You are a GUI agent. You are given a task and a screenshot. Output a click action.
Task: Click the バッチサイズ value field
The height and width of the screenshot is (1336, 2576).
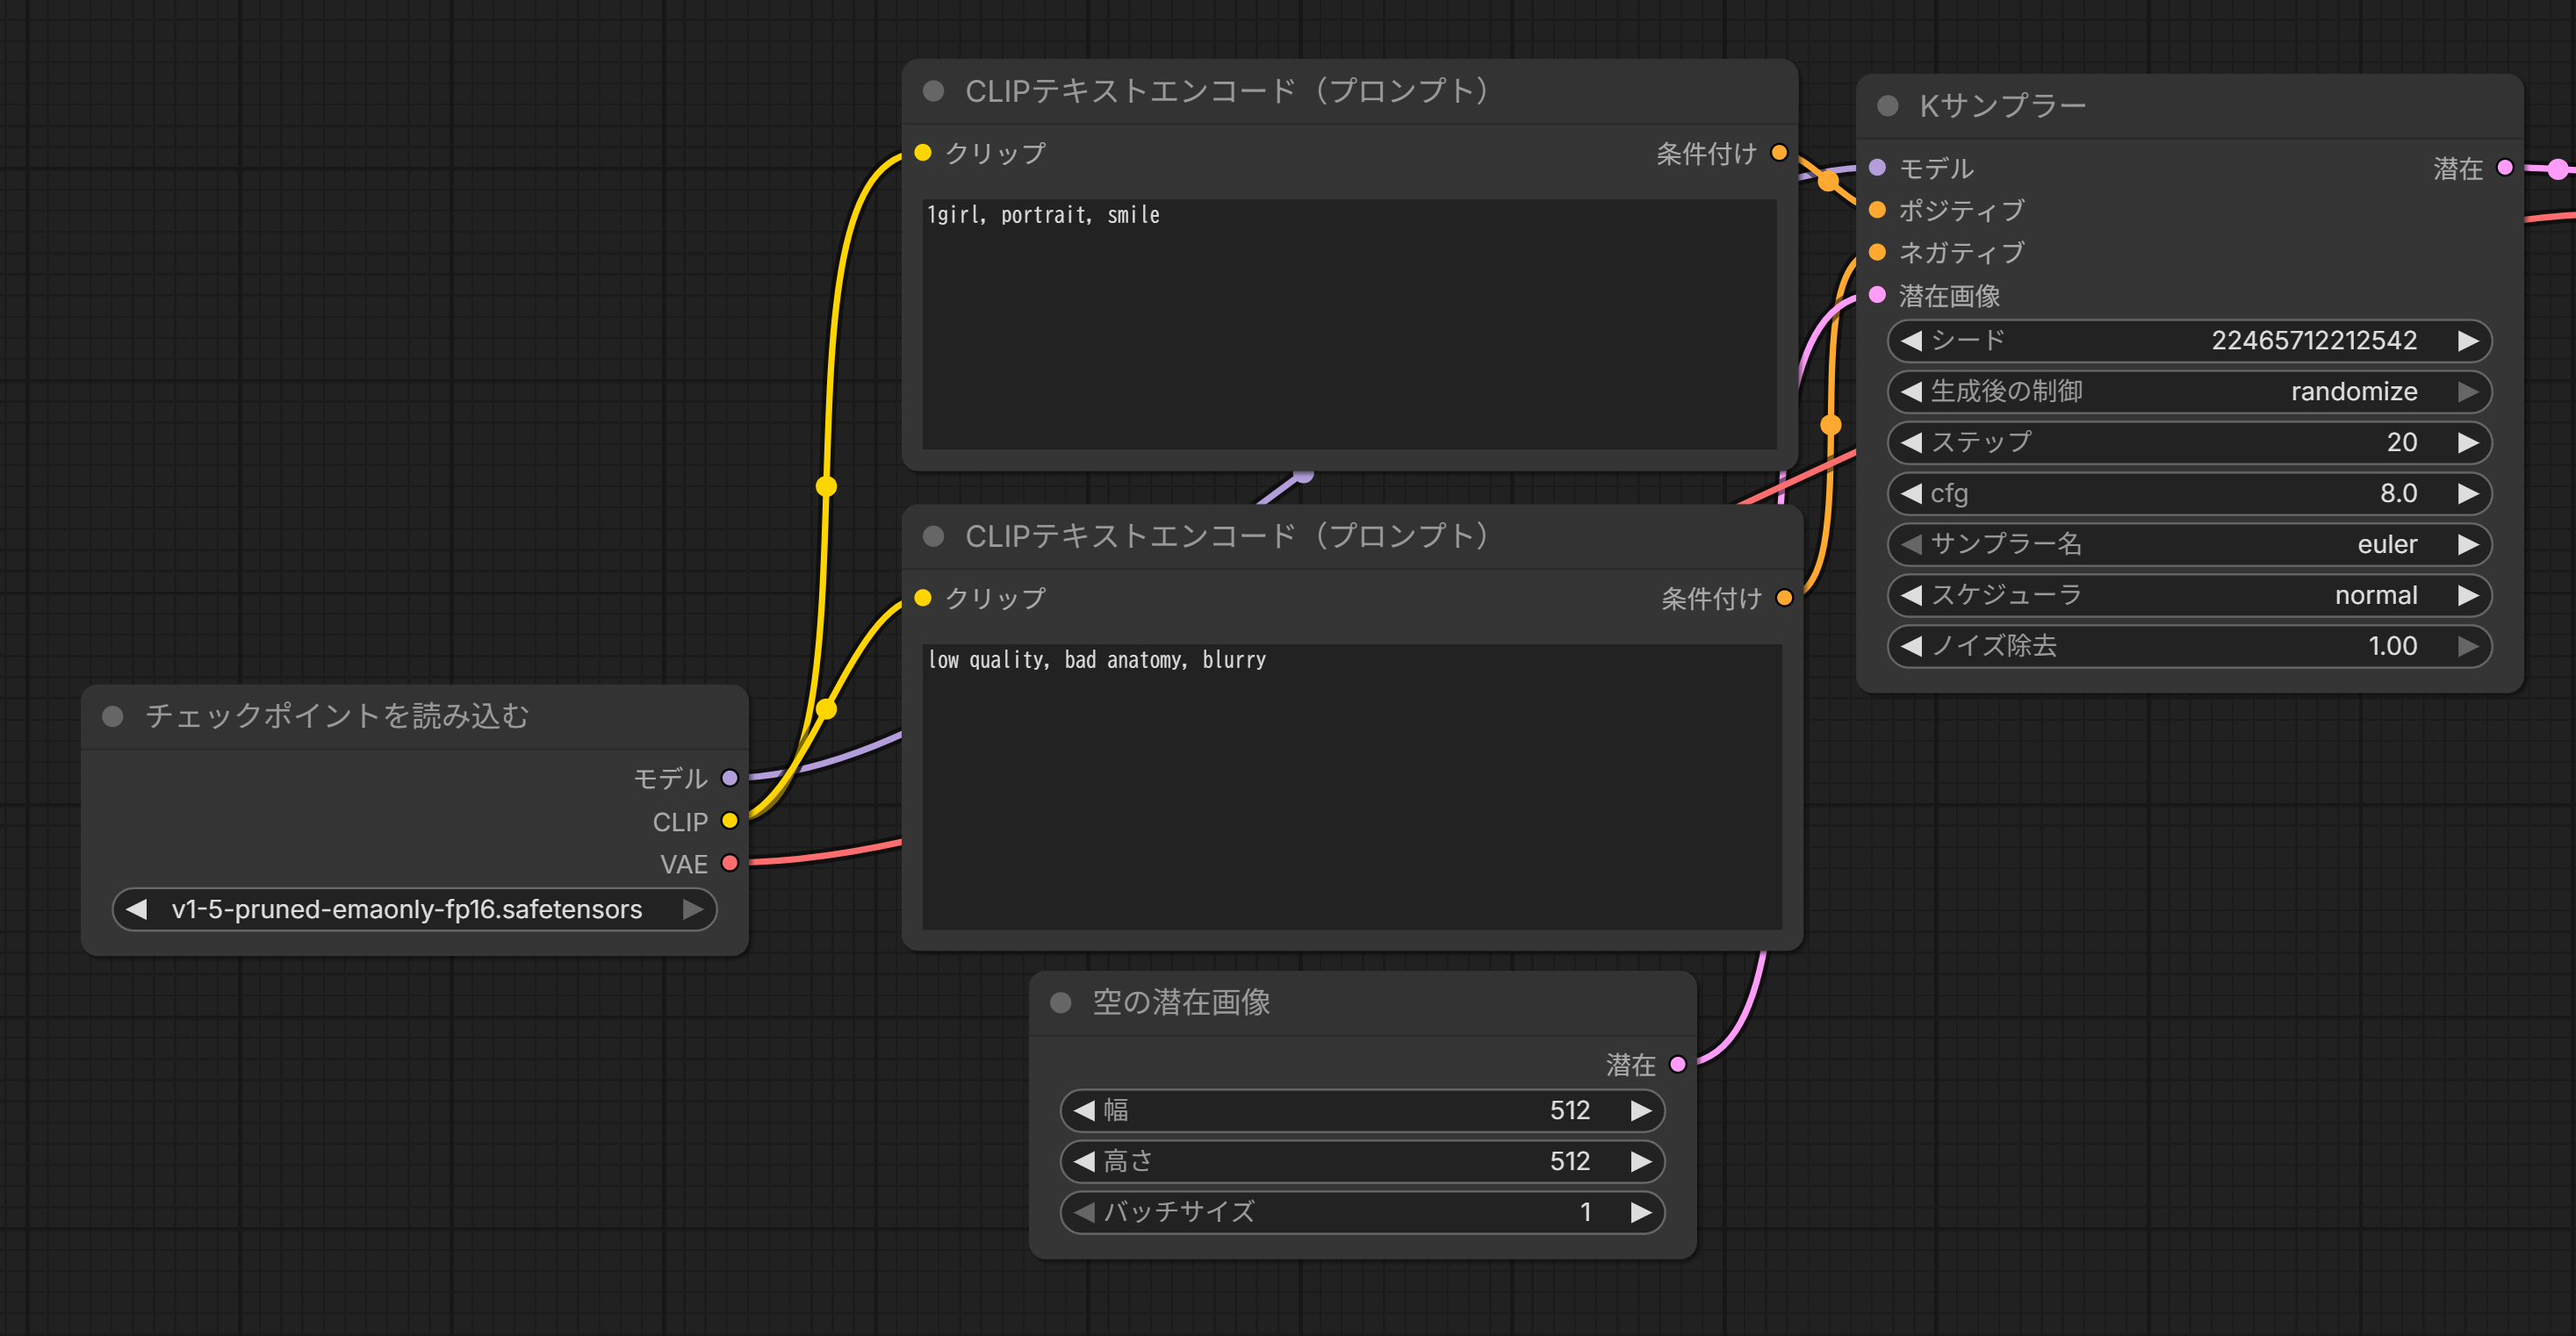pyautogui.click(x=1362, y=1212)
